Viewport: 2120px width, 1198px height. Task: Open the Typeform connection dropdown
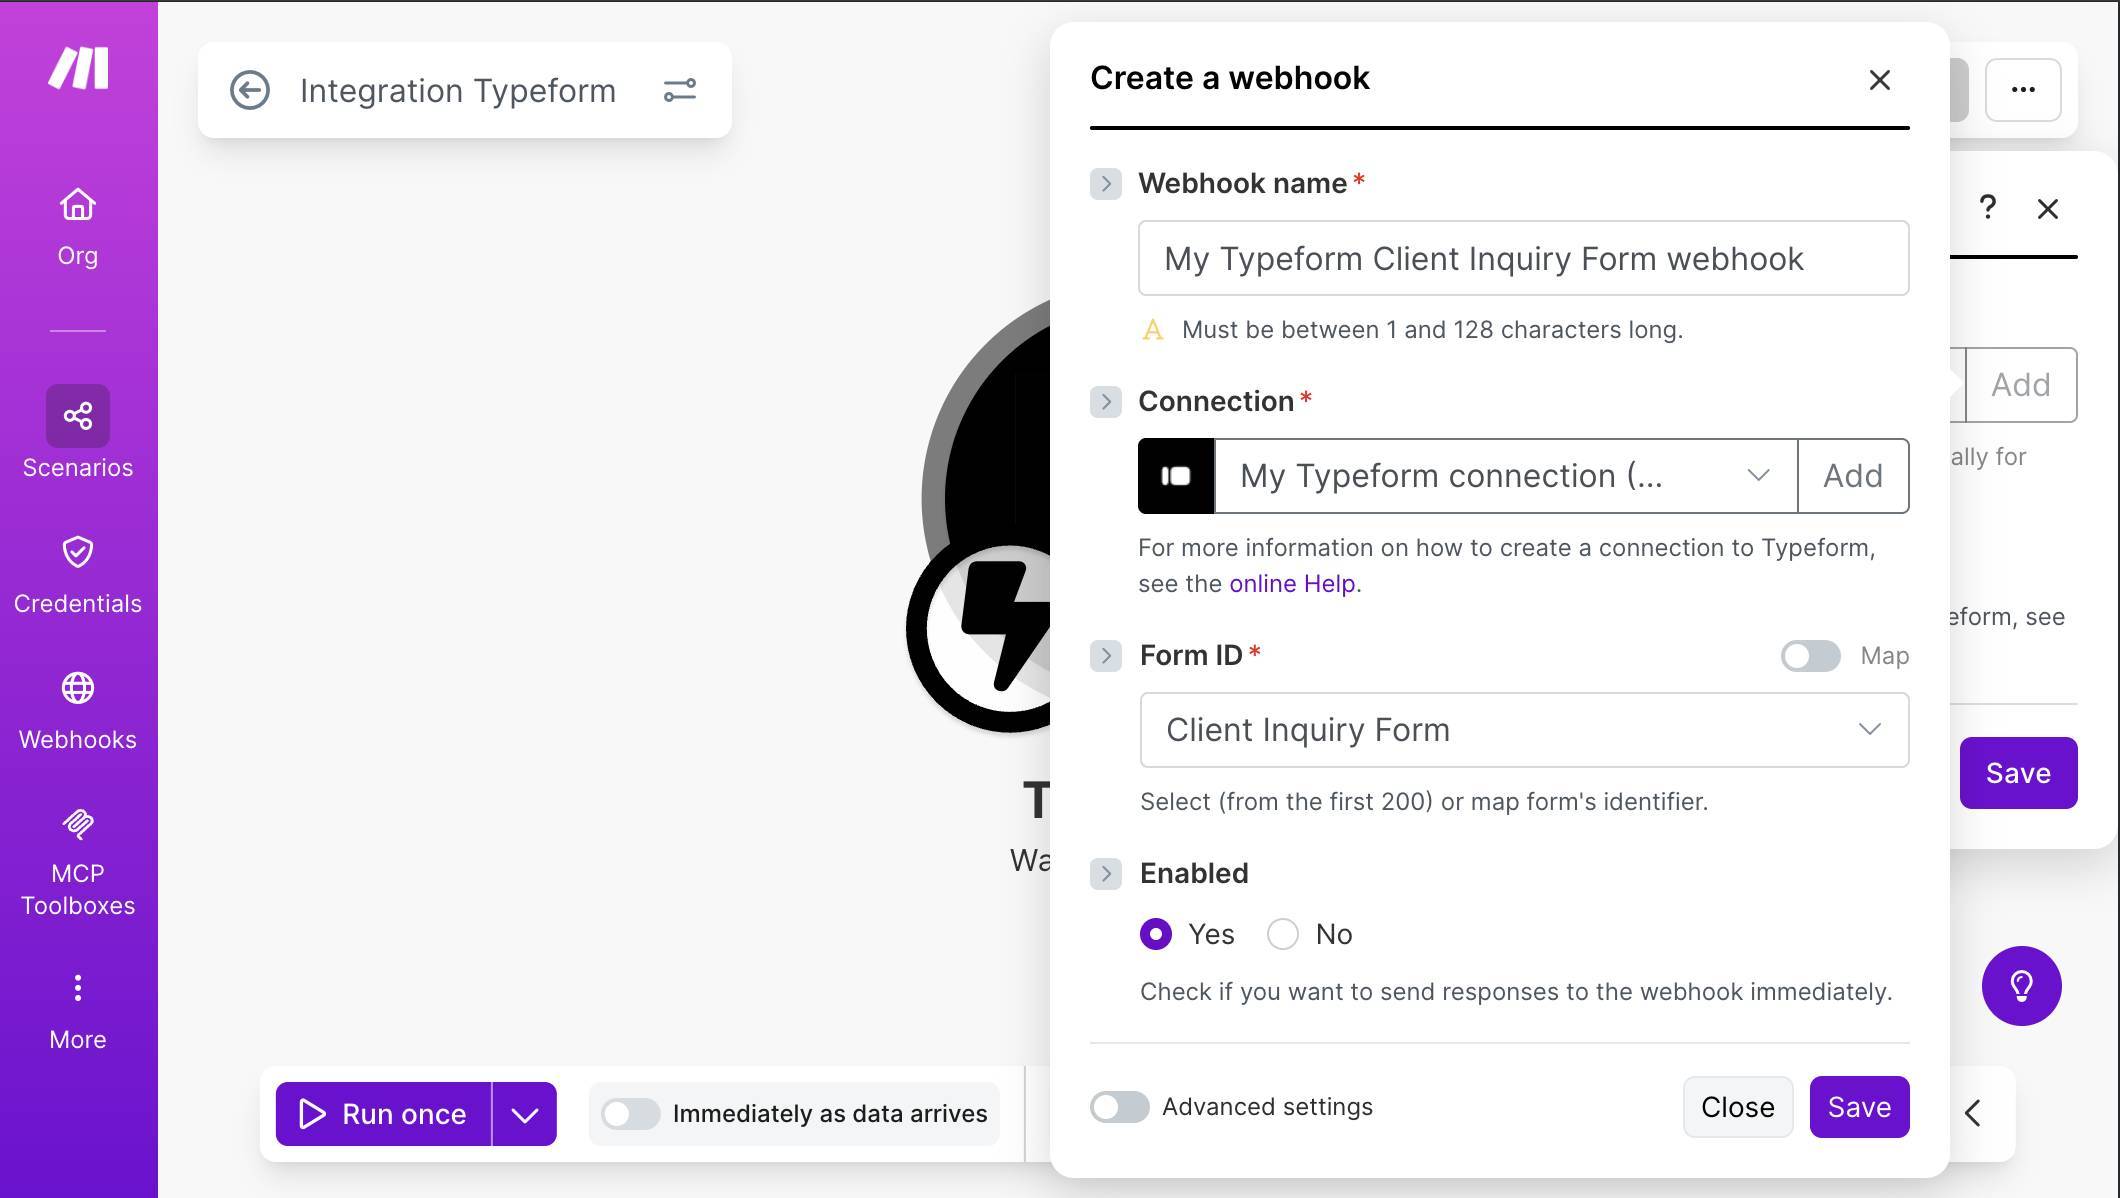click(x=1758, y=476)
